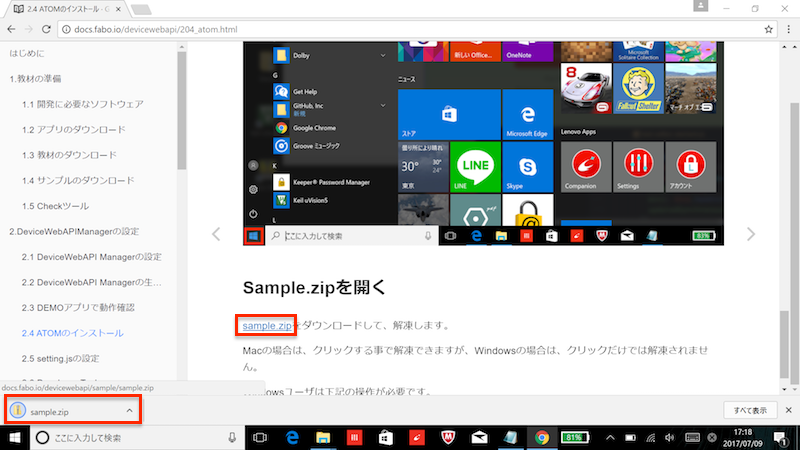Open '1.3 教材のダウンロード' in the sidebar
Viewport: 800px width, 450px height.
pos(69,155)
